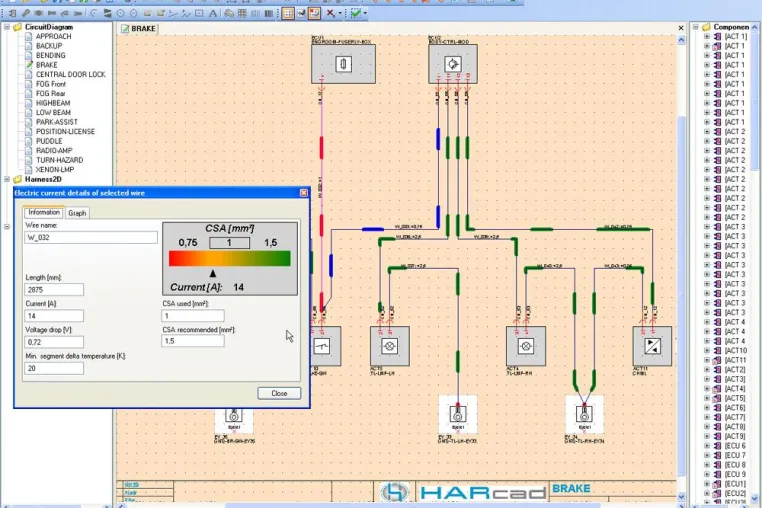Expand the [ECU 9 component node
This screenshot has height=508, width=762.
click(x=707, y=474)
